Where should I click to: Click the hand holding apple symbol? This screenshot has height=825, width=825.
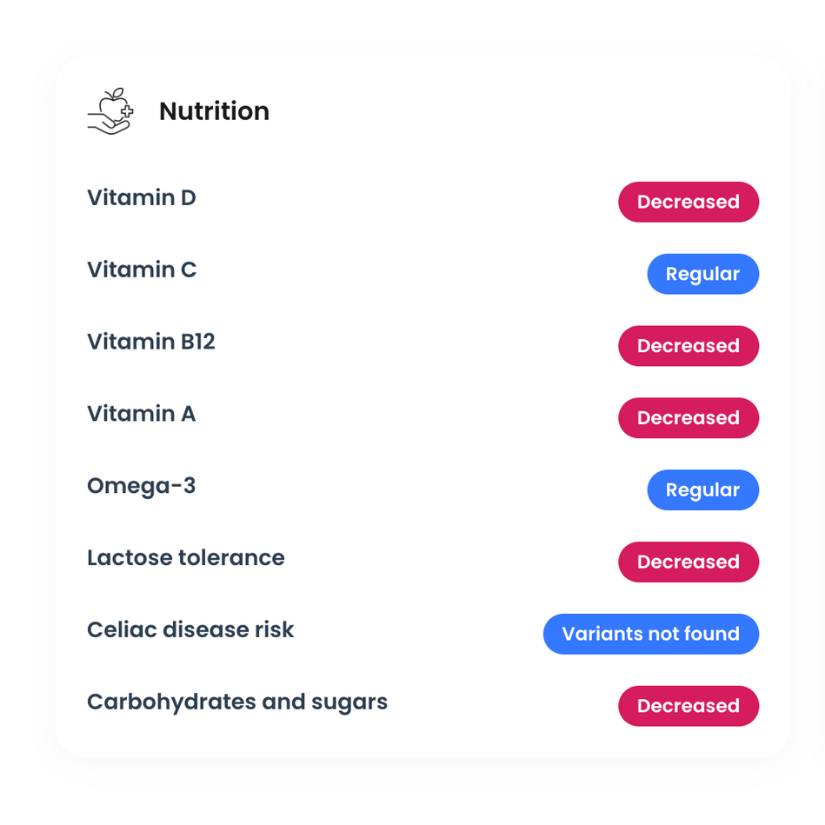pyautogui.click(x=110, y=112)
